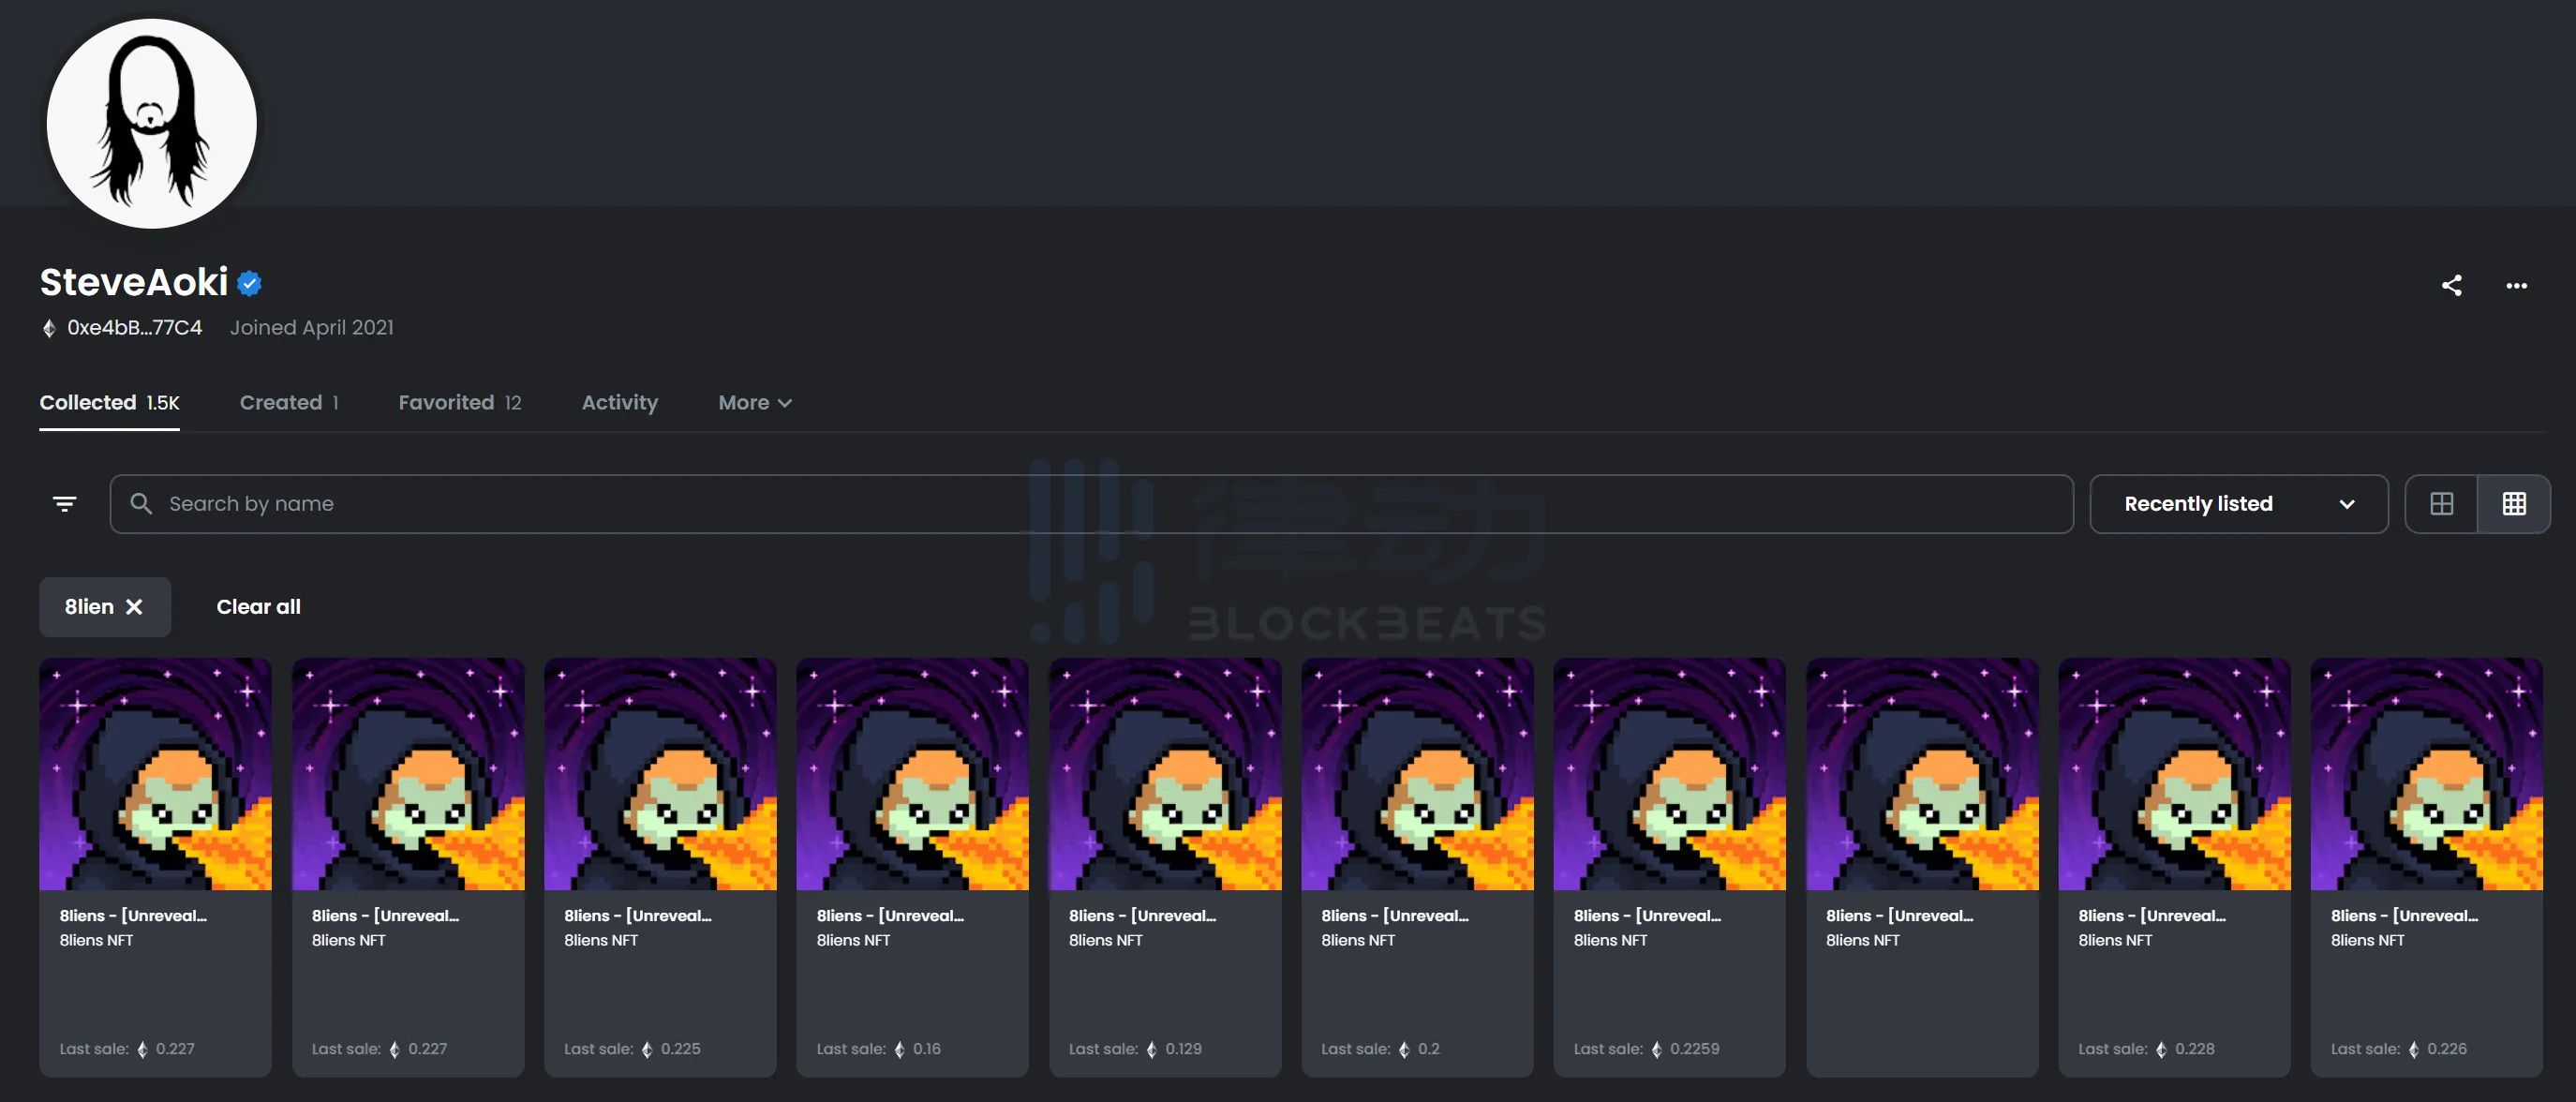The width and height of the screenshot is (2576, 1102).
Task: Click Steve Aoki profile avatar
Action: pos(151,124)
